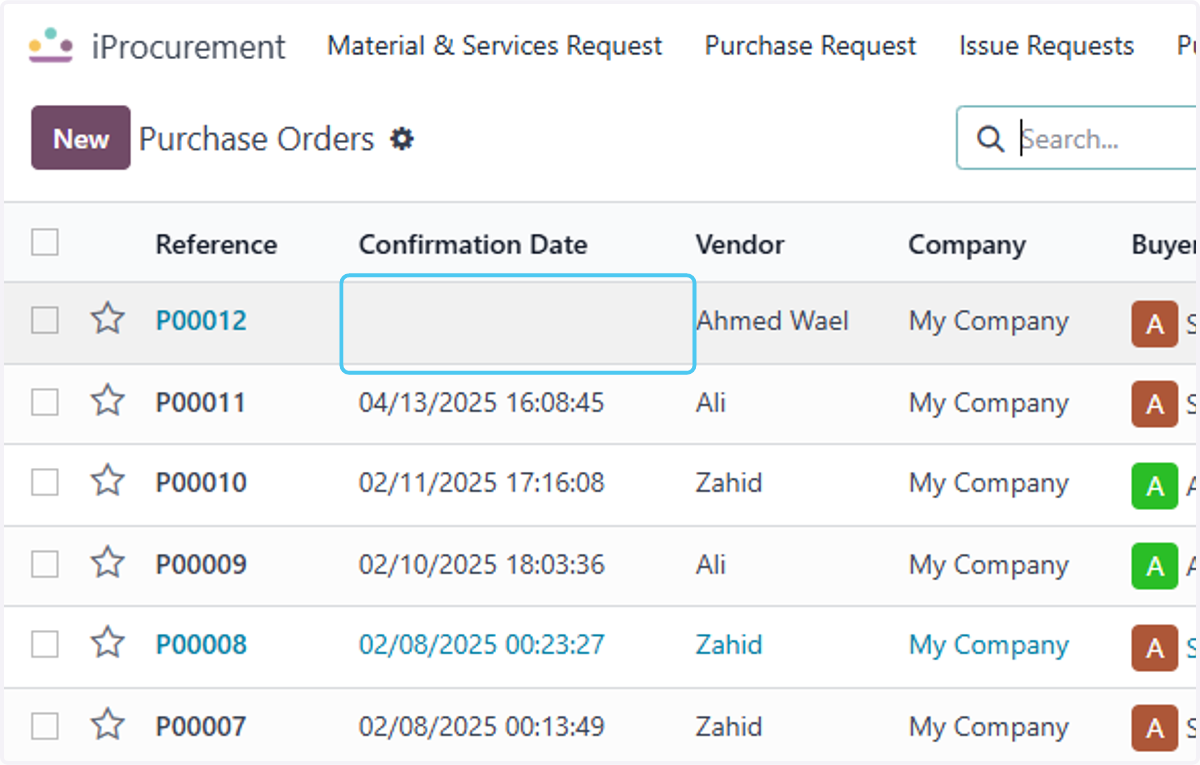Click My Company in the P00011 row

[989, 404]
